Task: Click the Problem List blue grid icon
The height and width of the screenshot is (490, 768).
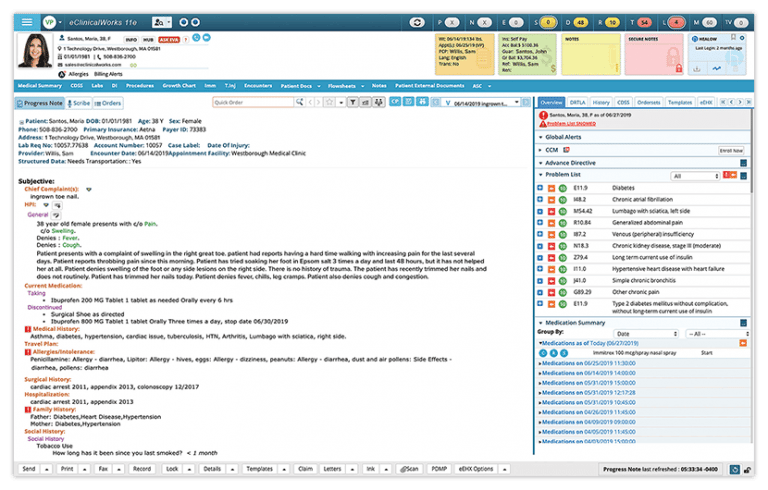Action: (744, 175)
